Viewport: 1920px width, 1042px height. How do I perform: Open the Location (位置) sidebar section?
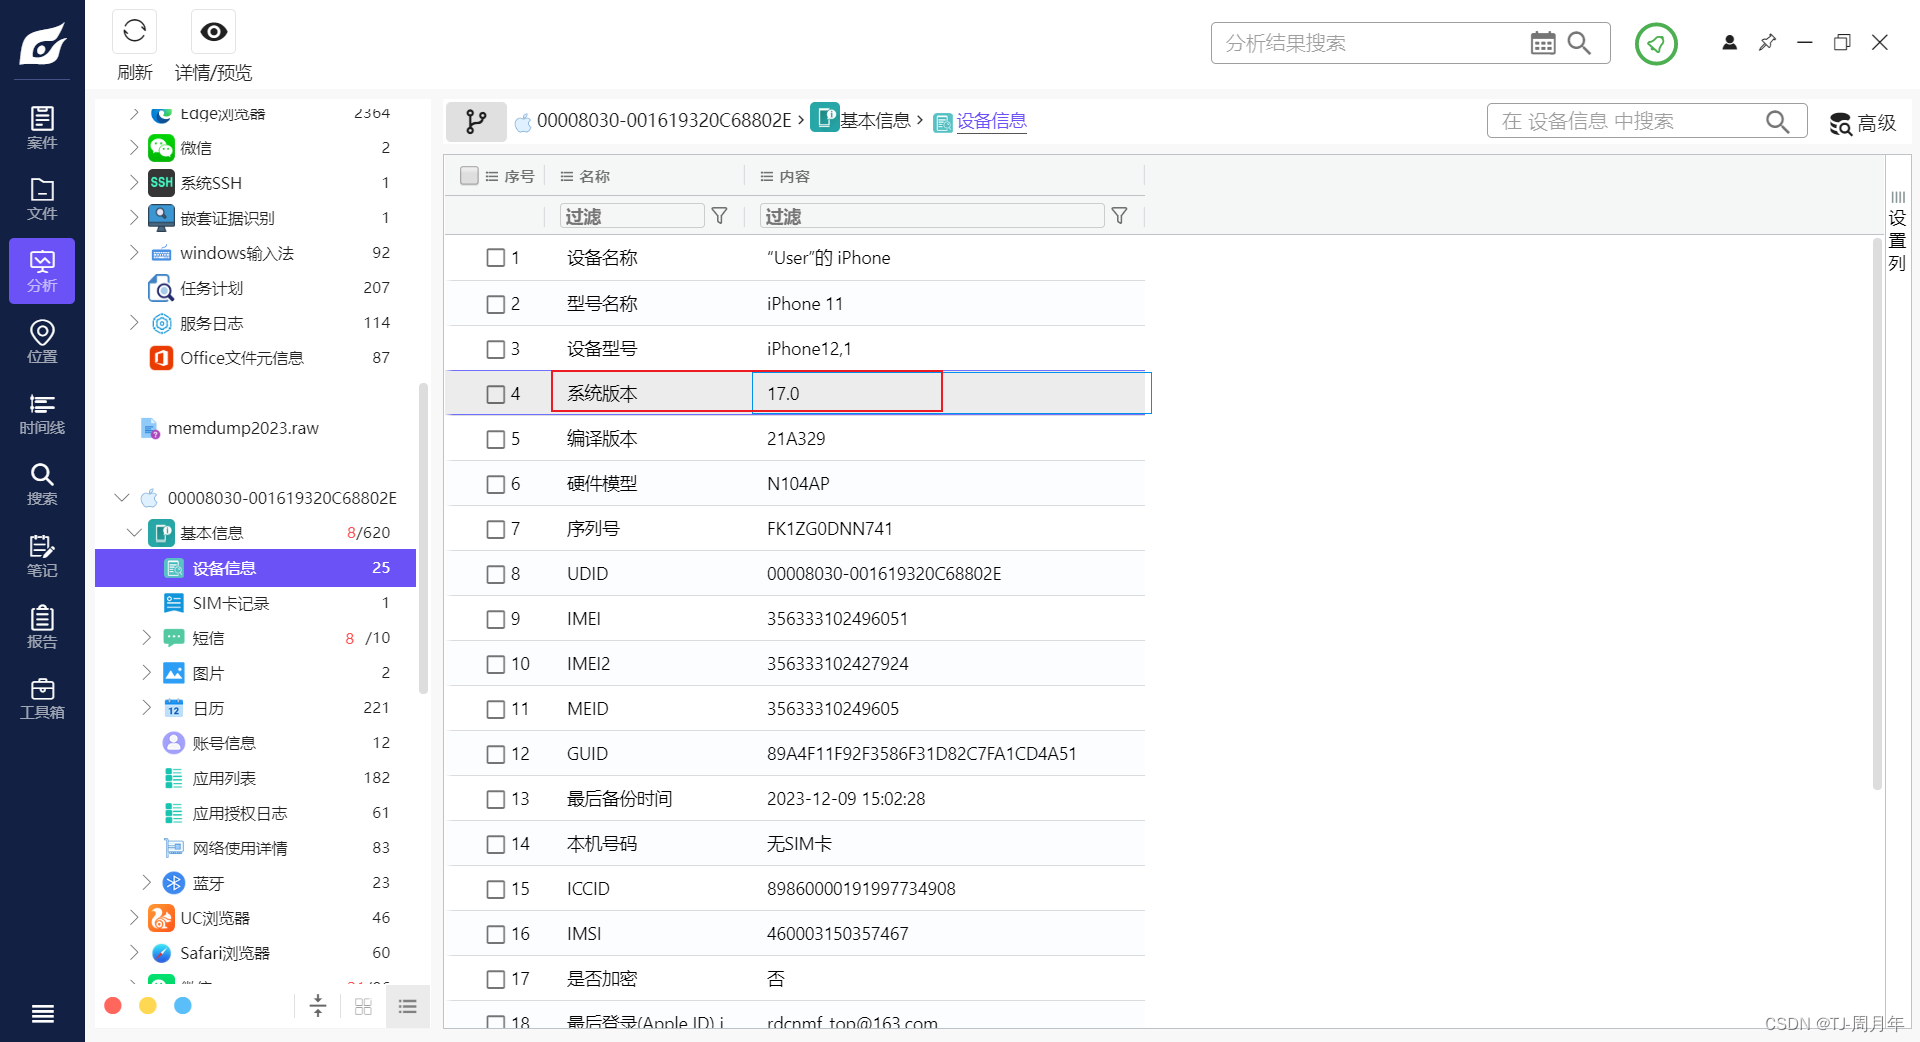point(42,342)
